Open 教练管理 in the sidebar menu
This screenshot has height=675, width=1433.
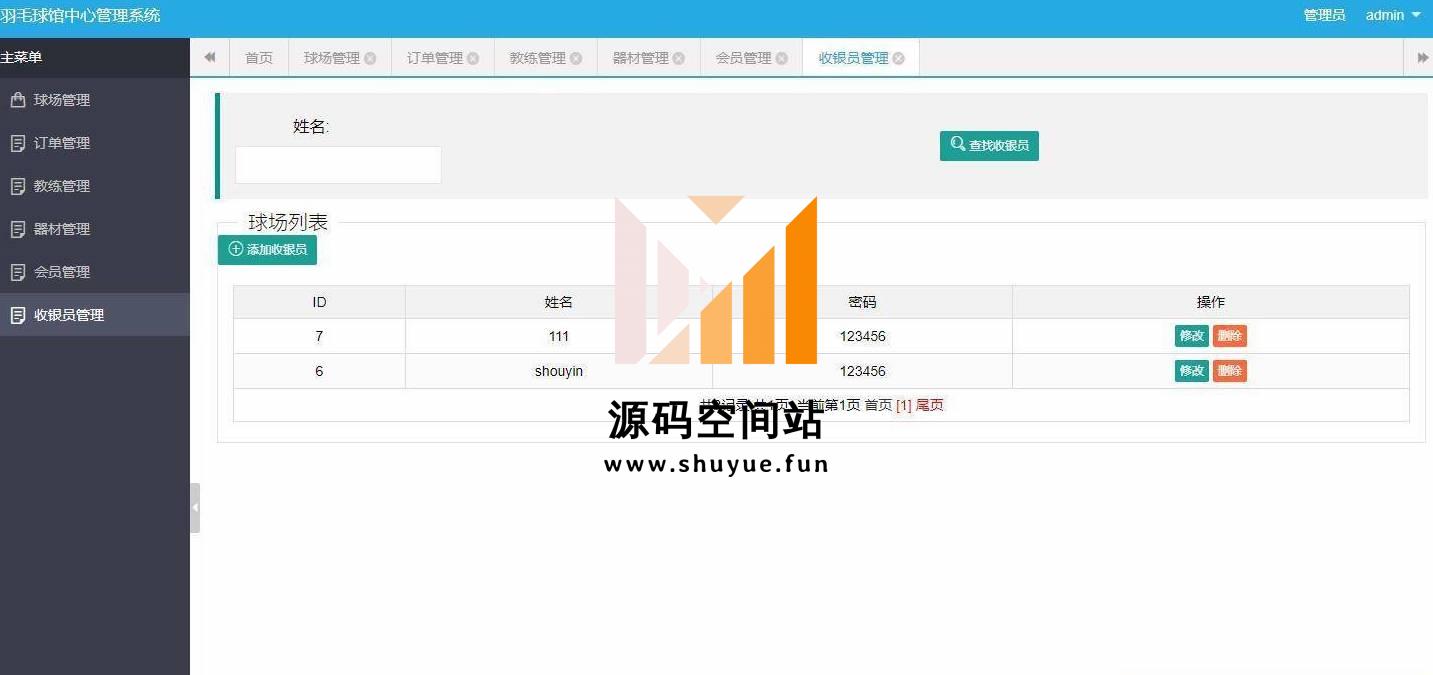[x=95, y=186]
